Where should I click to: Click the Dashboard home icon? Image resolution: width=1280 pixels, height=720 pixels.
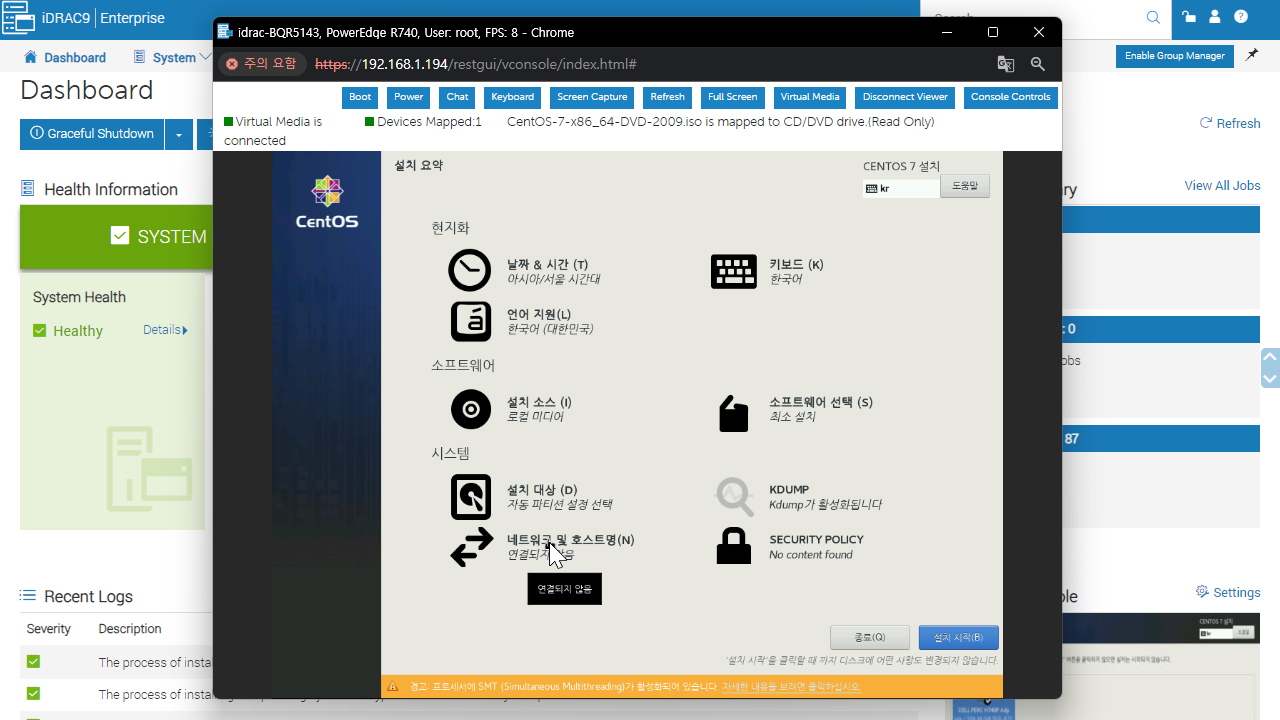click(x=31, y=57)
